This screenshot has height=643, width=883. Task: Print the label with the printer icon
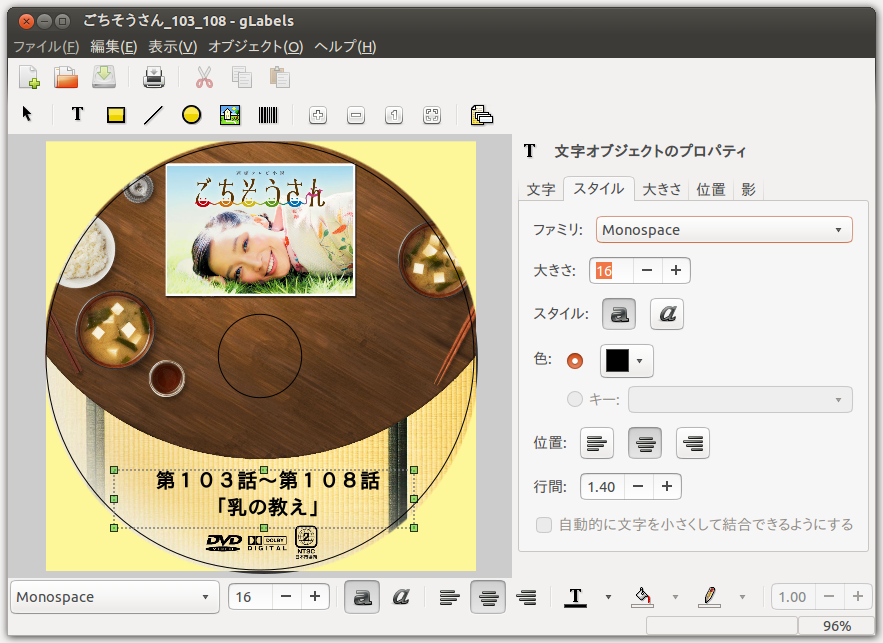154,77
